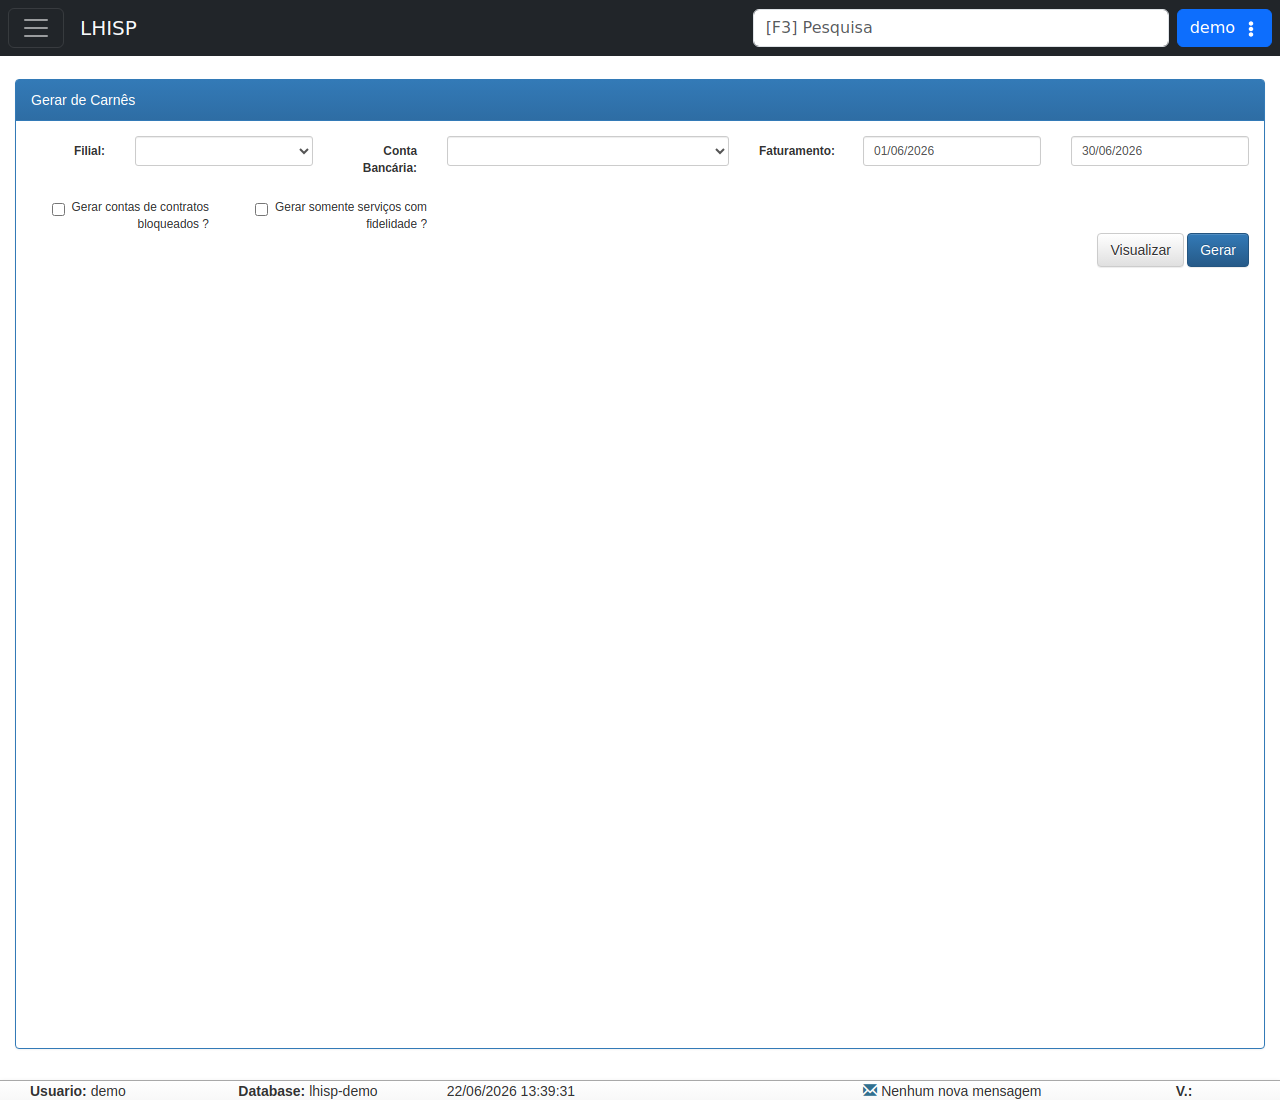Click the Faturamento end date field
Viewport: 1280px width, 1100px height.
coord(1160,151)
